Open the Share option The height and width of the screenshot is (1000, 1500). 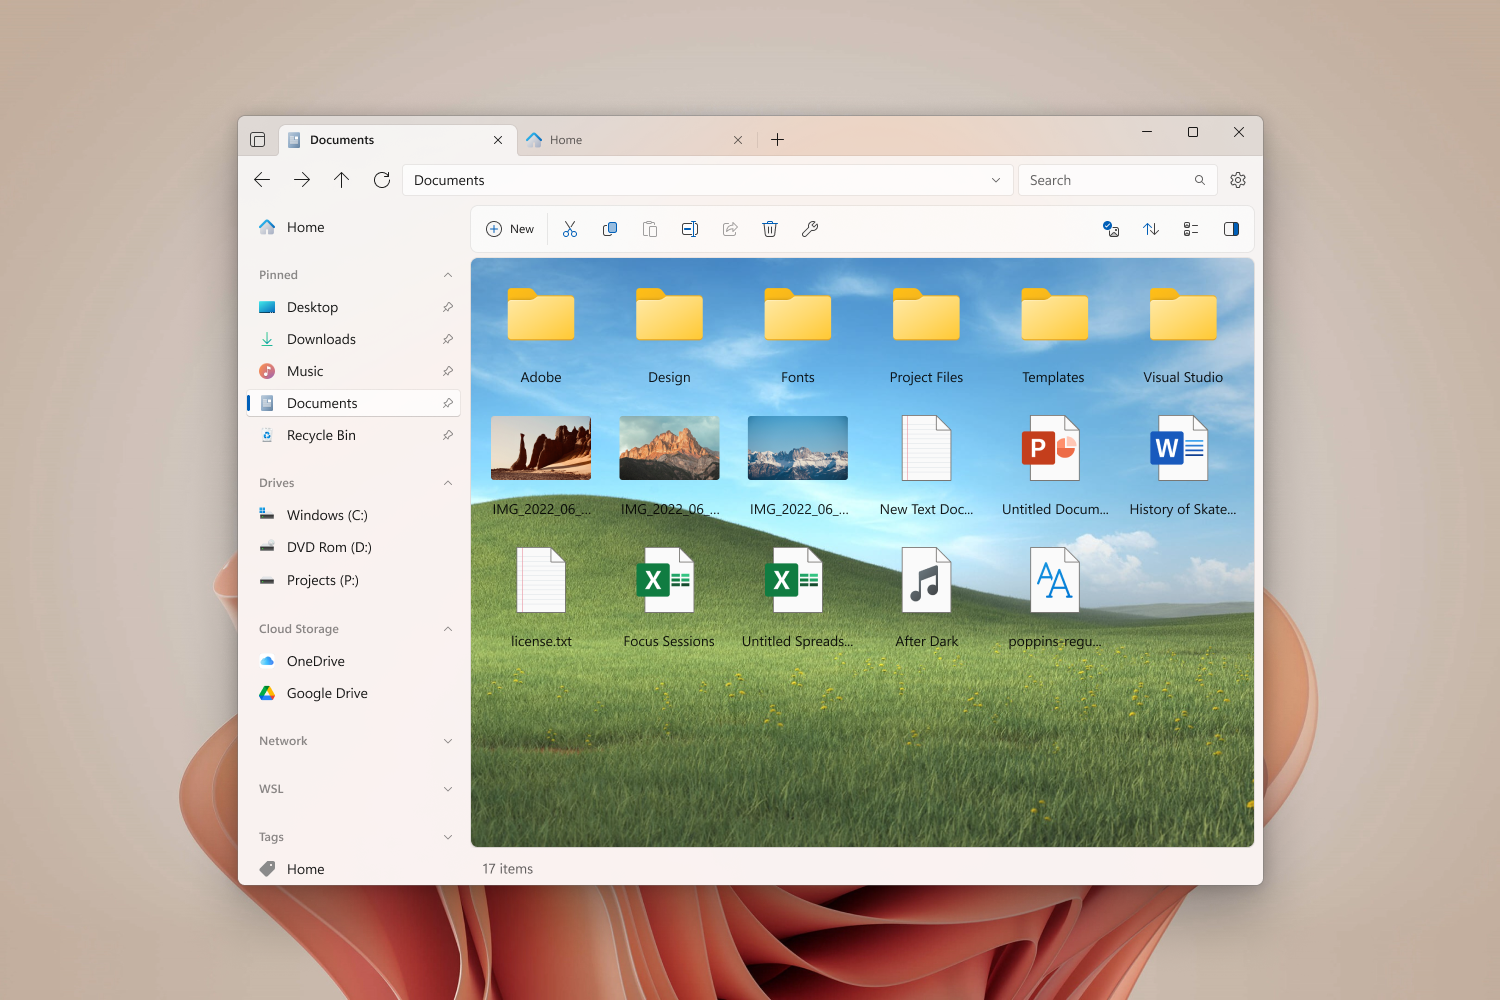coord(730,228)
